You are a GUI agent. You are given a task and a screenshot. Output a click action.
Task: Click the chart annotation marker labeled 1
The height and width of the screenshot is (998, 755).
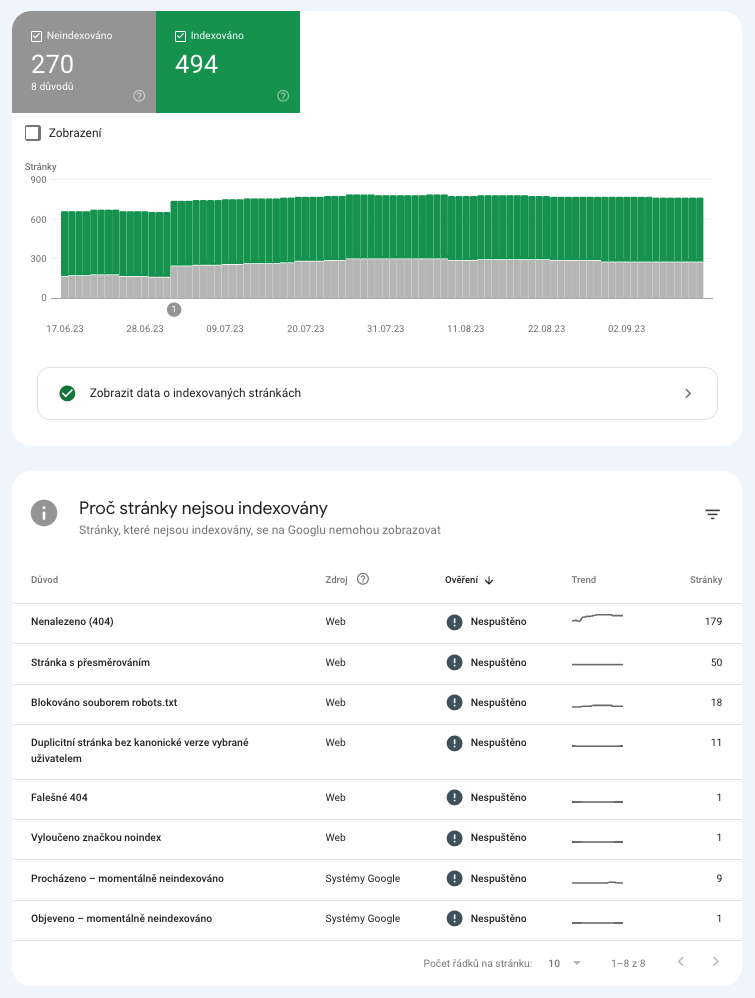point(174,309)
